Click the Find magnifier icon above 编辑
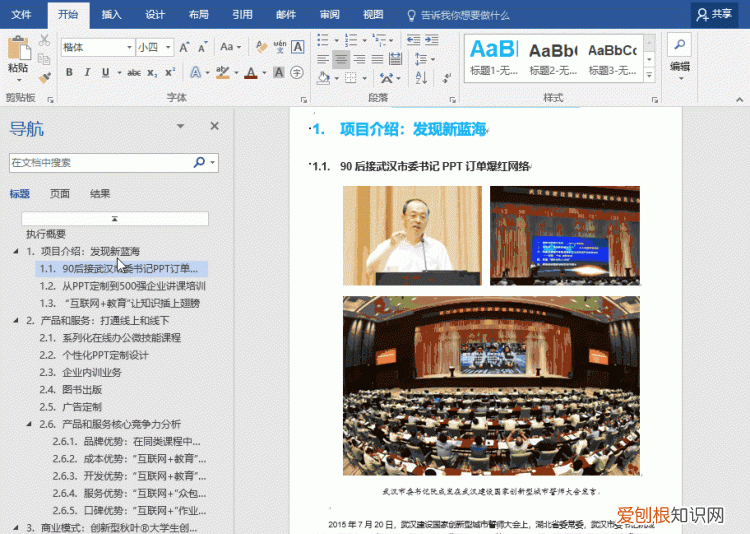The height and width of the screenshot is (534, 750). click(x=680, y=44)
